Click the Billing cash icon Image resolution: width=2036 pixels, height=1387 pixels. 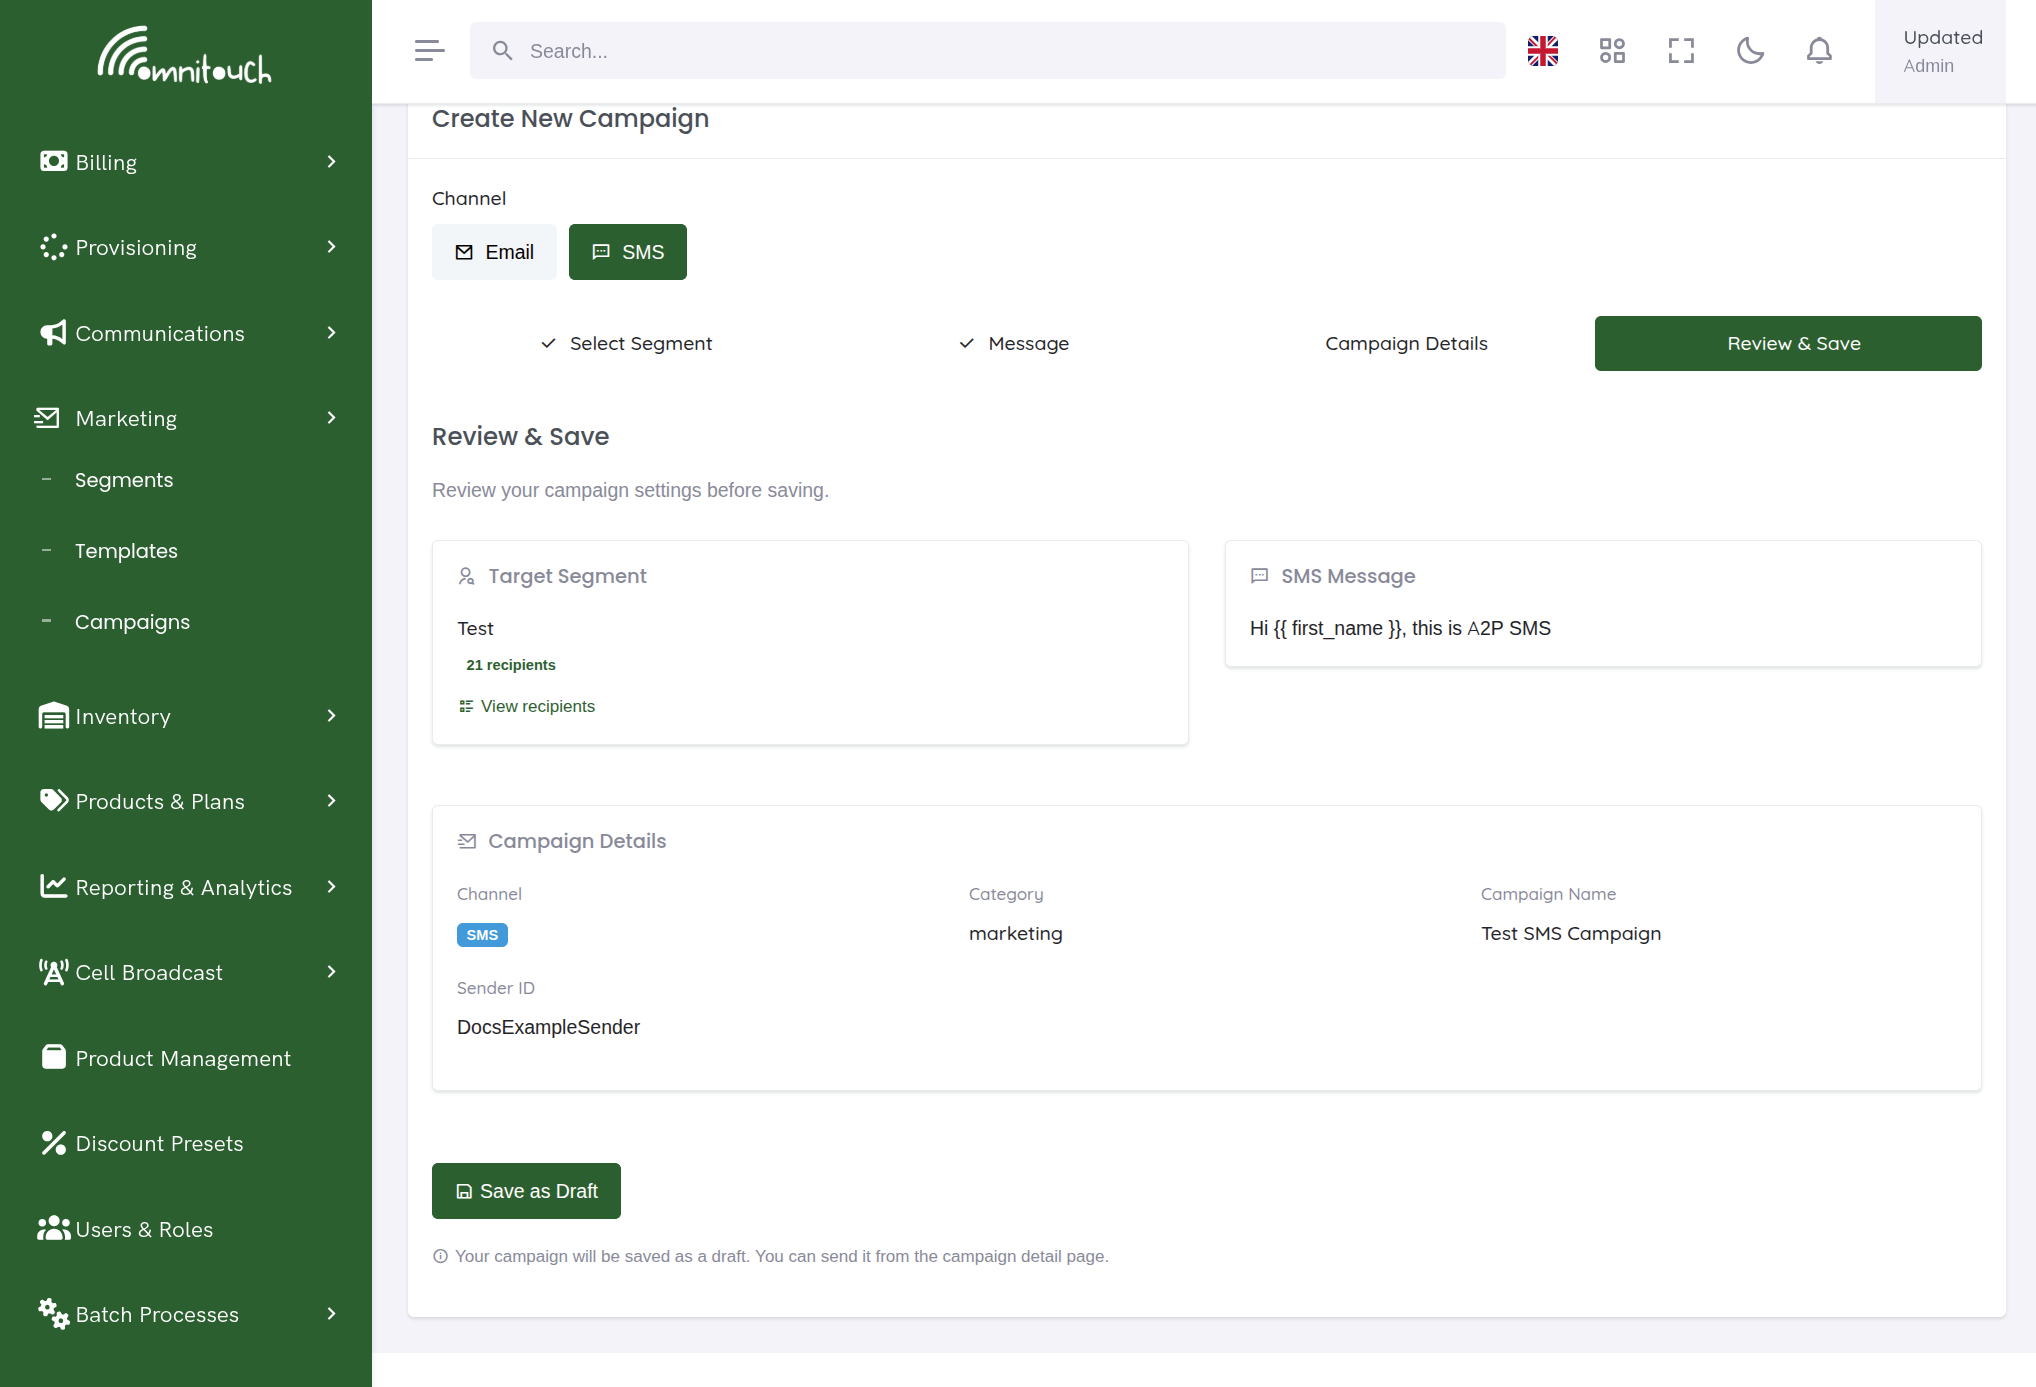point(54,161)
